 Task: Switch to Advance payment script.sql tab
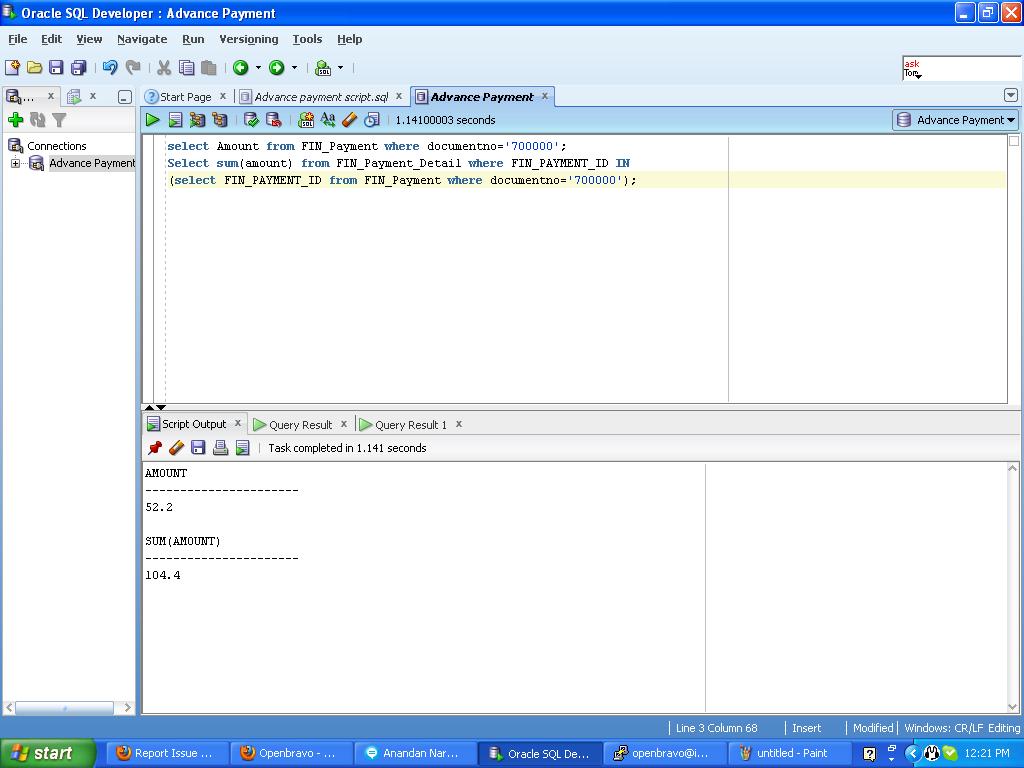320,97
